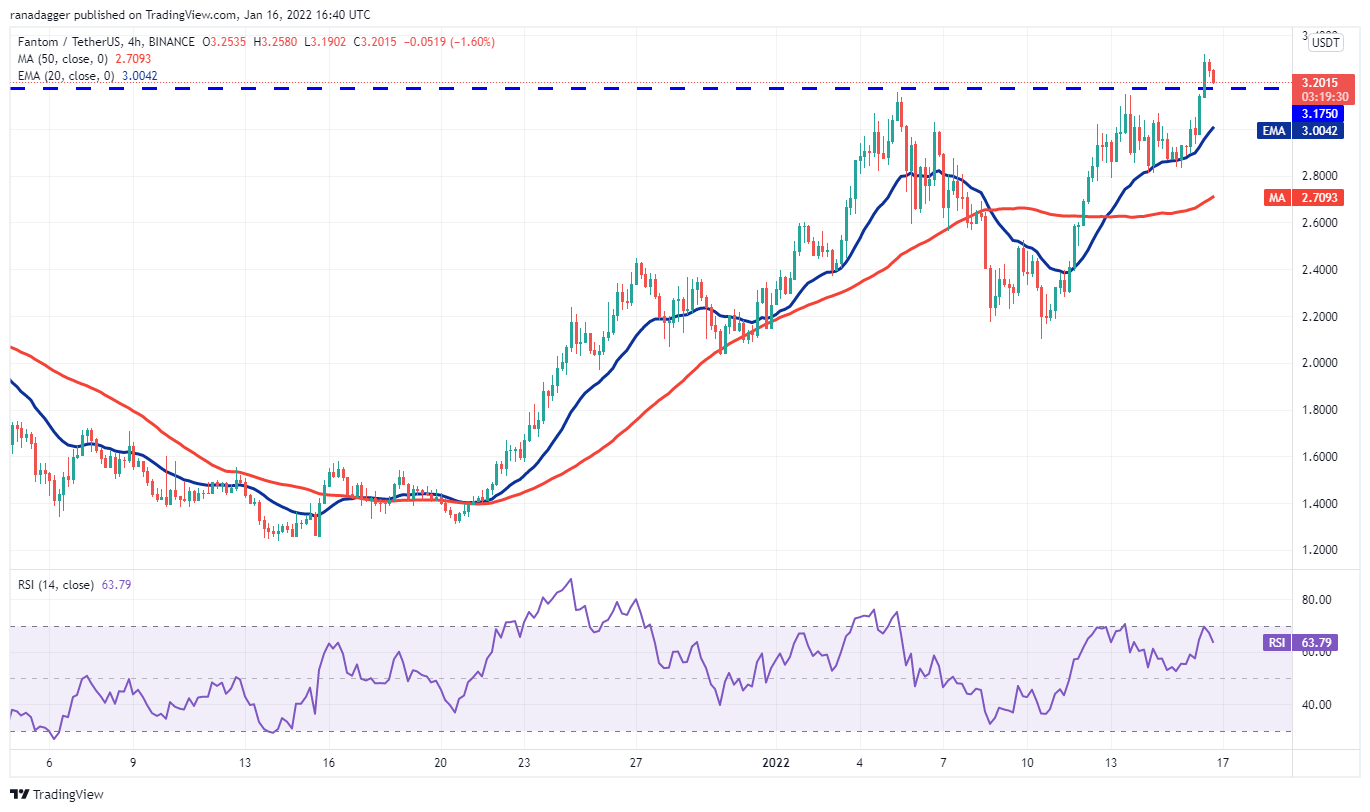Click the 2022 label on the time axis
Viewport: 1370px width, 812px height.
click(775, 762)
